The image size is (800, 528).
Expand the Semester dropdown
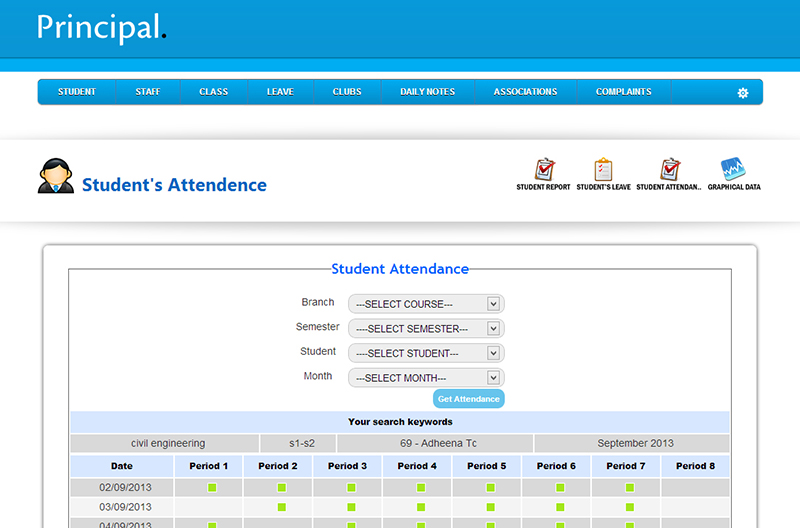click(426, 329)
